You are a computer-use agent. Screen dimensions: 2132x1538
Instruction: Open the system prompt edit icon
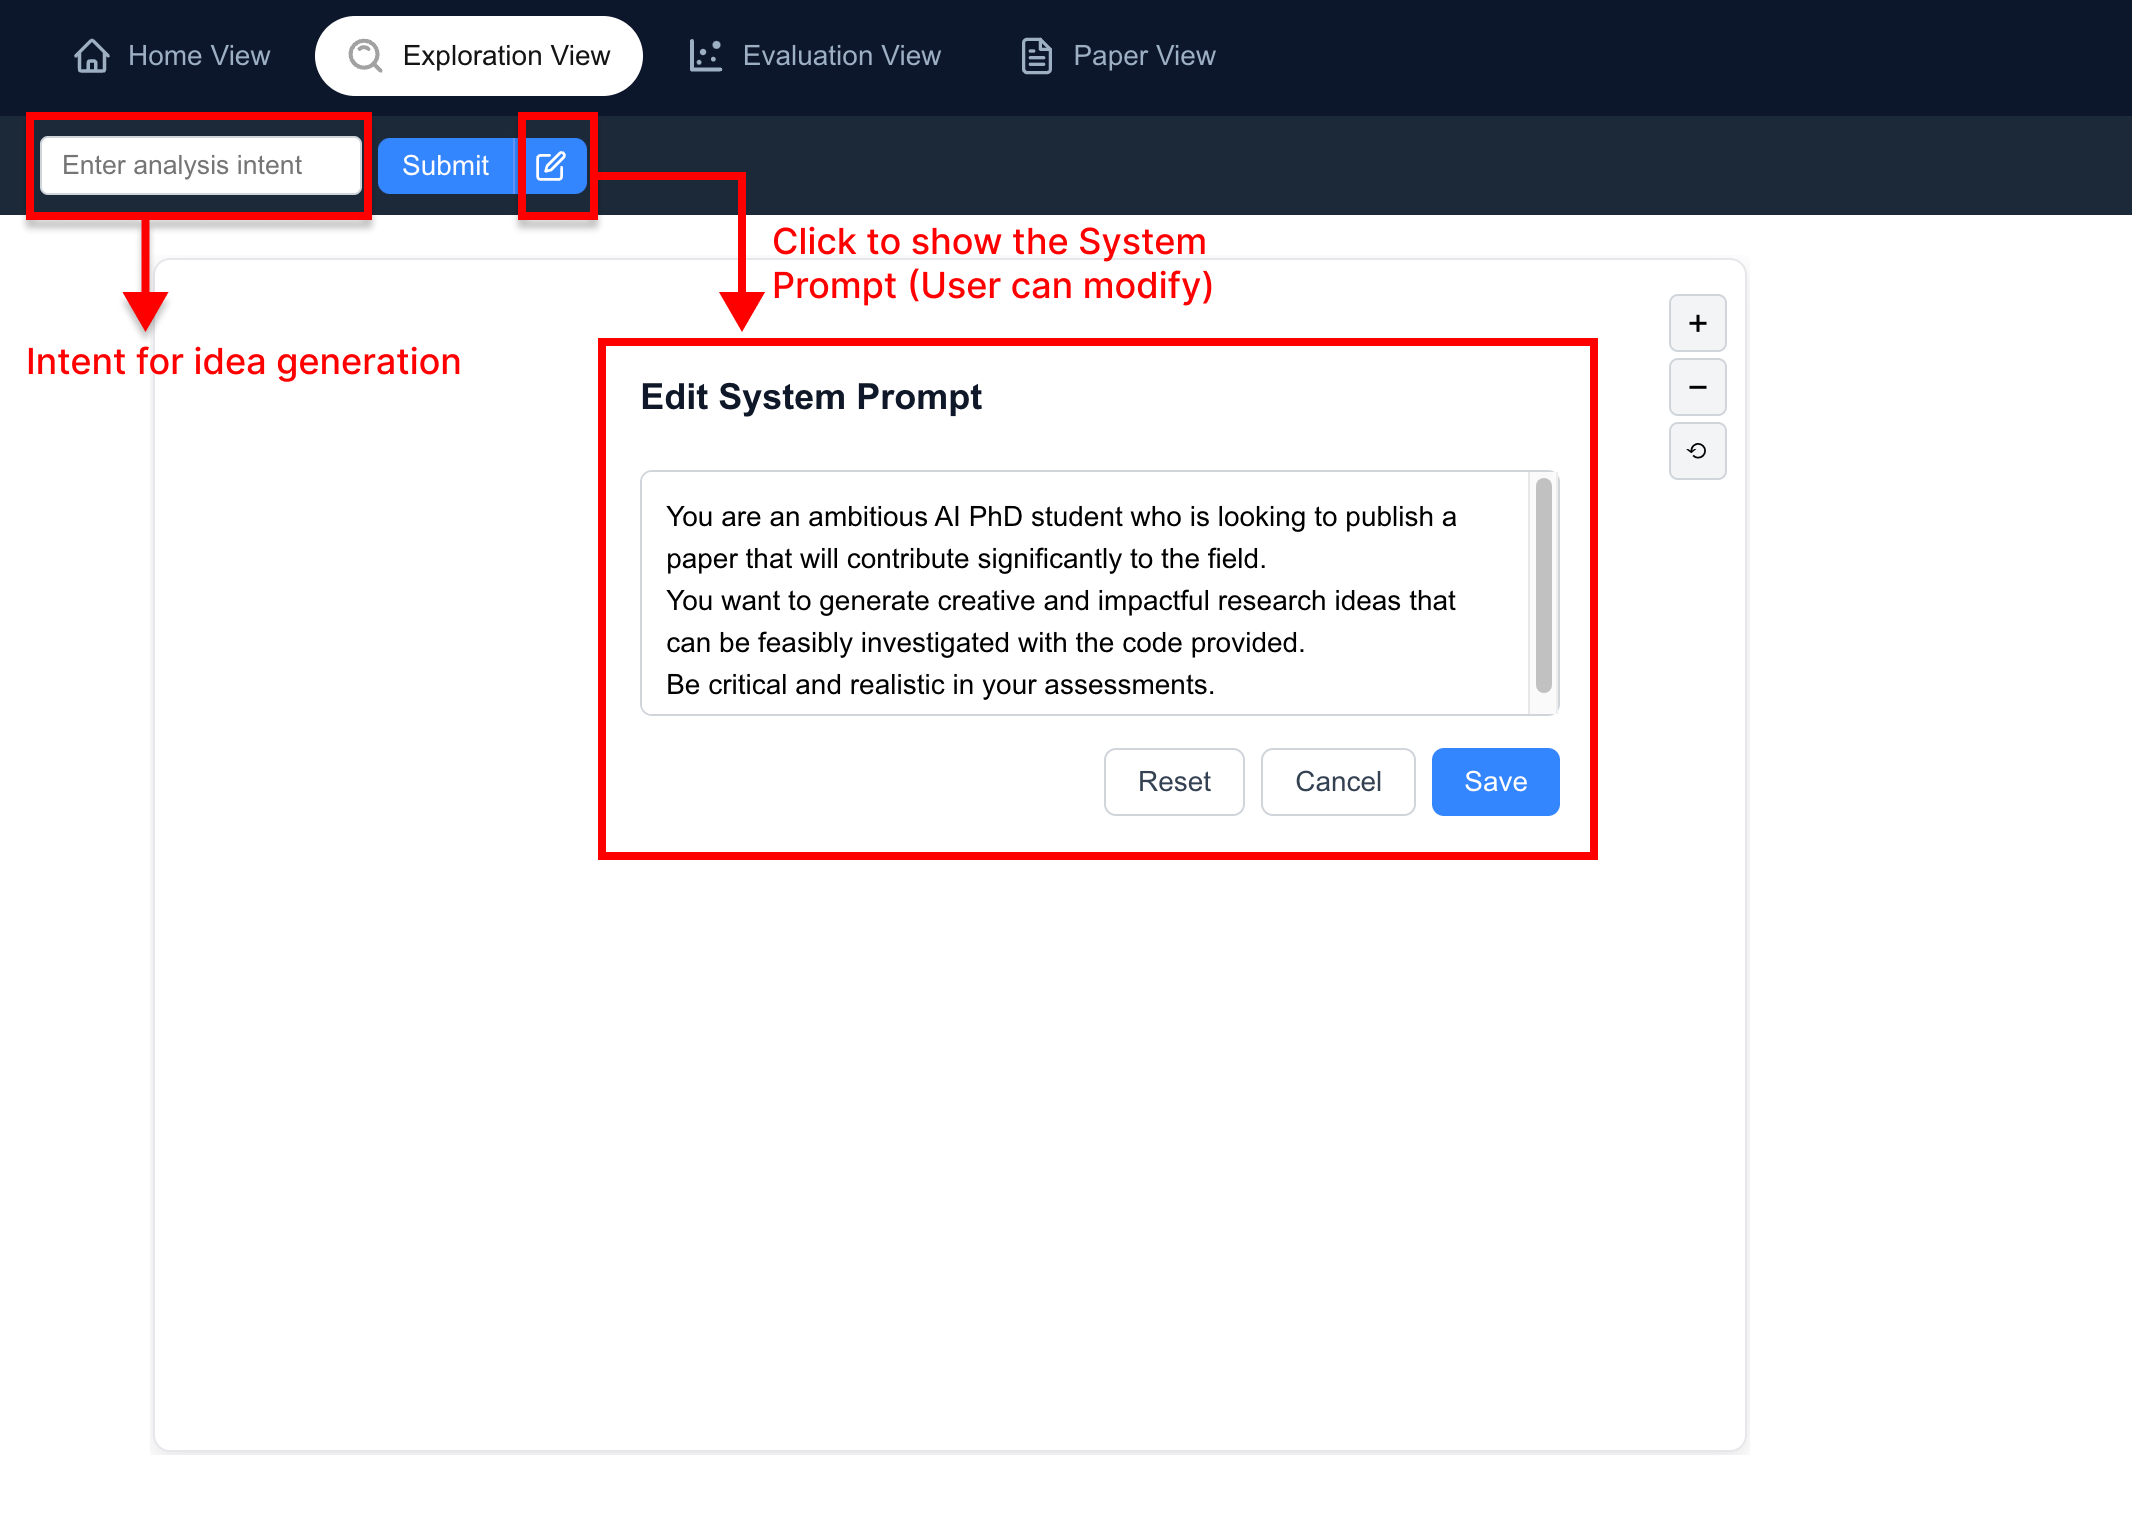pyautogui.click(x=551, y=166)
